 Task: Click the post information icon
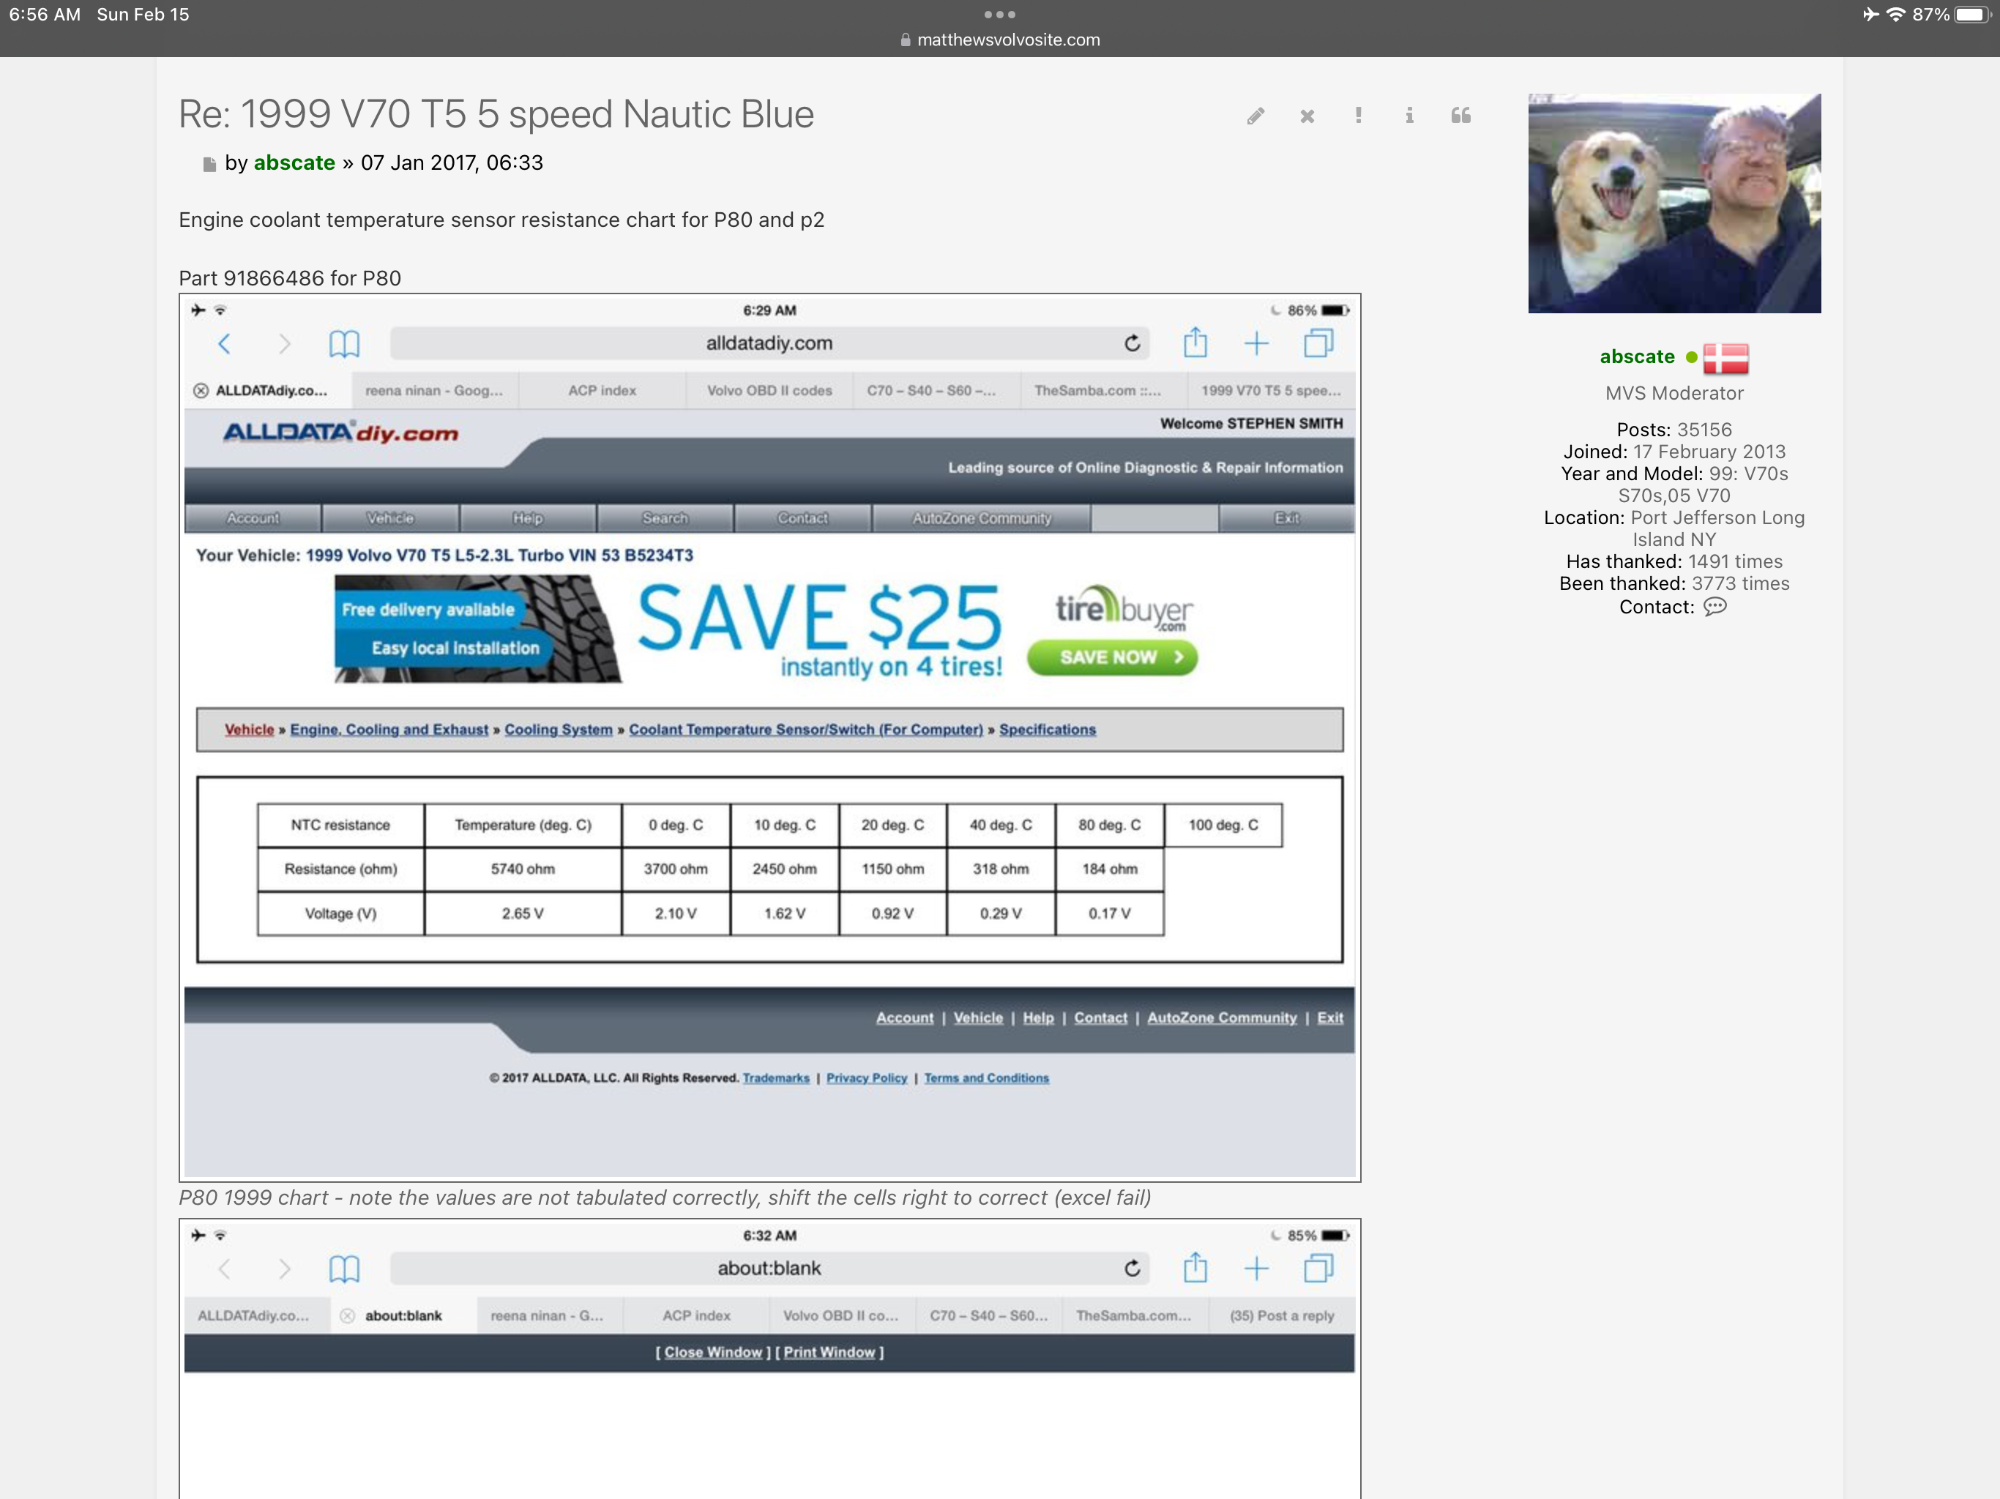point(1409,116)
